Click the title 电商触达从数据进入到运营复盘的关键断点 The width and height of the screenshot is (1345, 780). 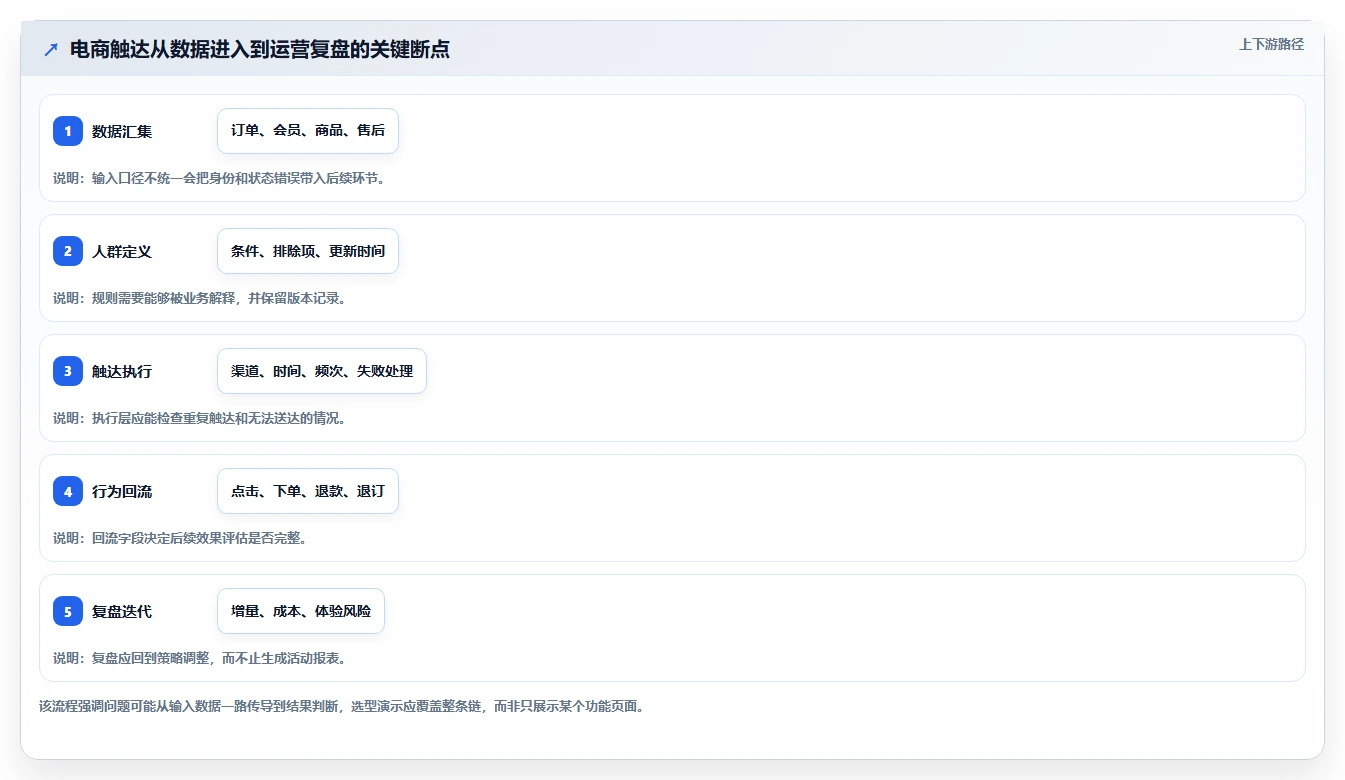260,50
